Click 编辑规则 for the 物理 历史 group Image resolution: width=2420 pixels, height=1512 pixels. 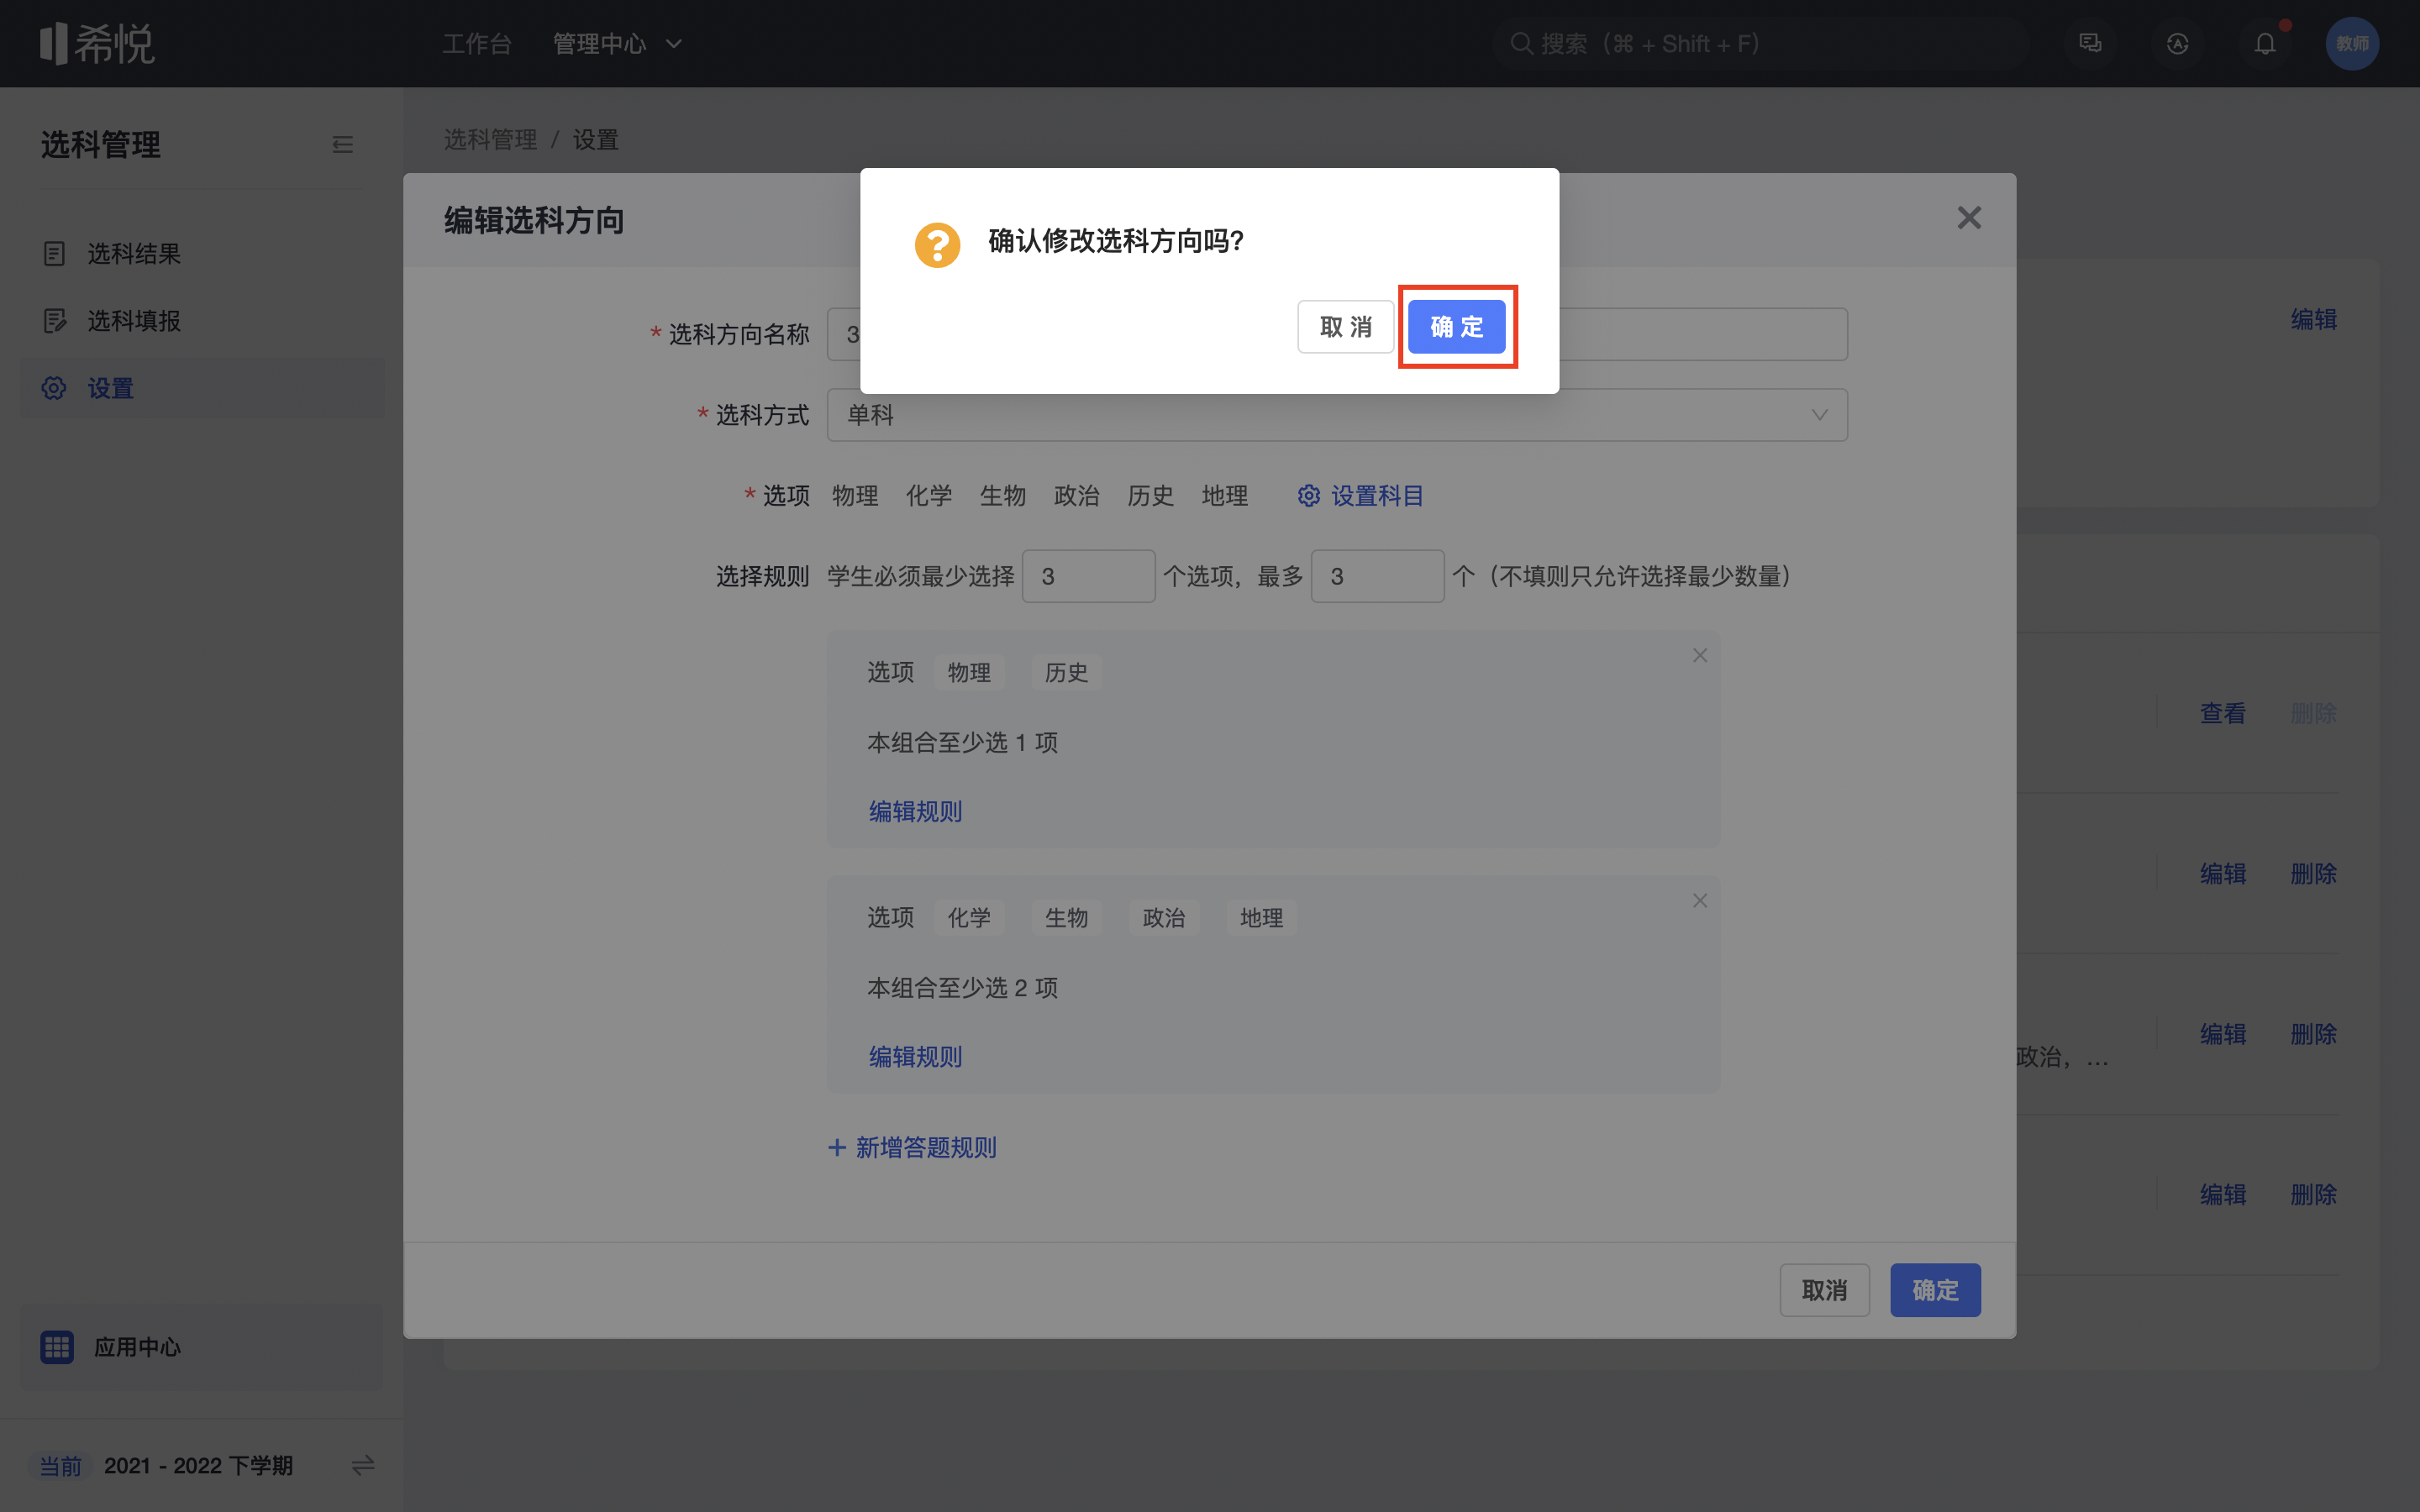pyautogui.click(x=915, y=811)
